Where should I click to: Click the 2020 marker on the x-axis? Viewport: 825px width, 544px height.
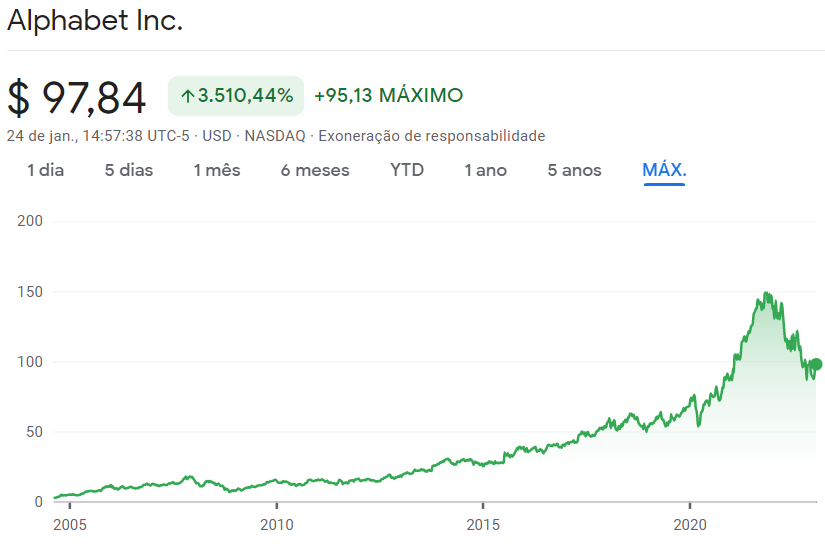point(690,525)
